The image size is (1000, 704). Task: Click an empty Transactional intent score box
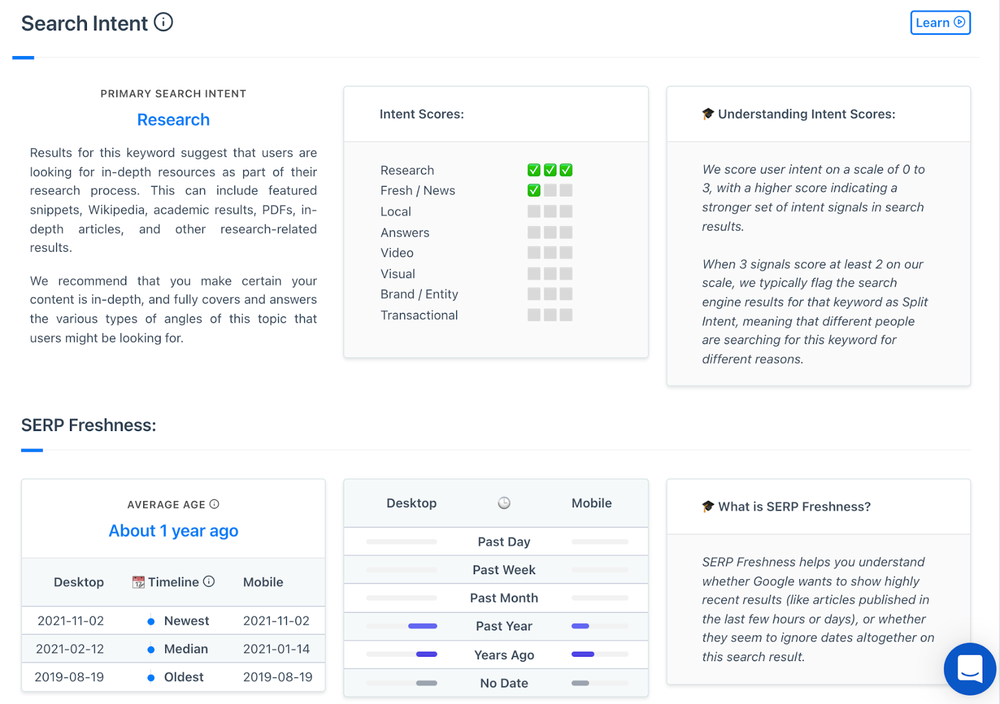tap(534, 314)
